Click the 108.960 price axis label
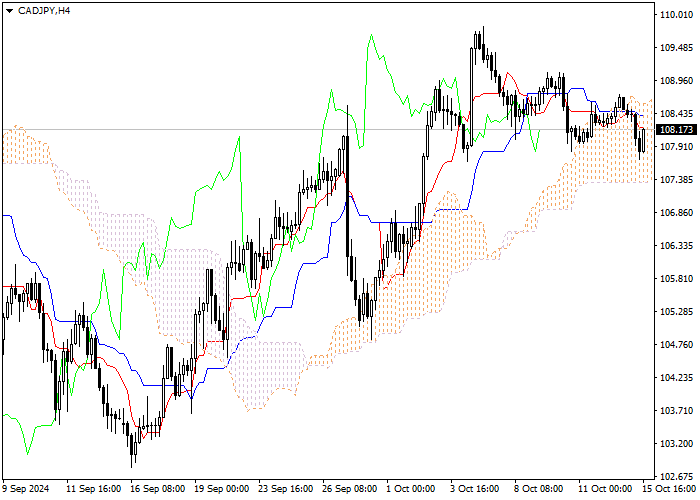700x500 pixels. point(676,81)
